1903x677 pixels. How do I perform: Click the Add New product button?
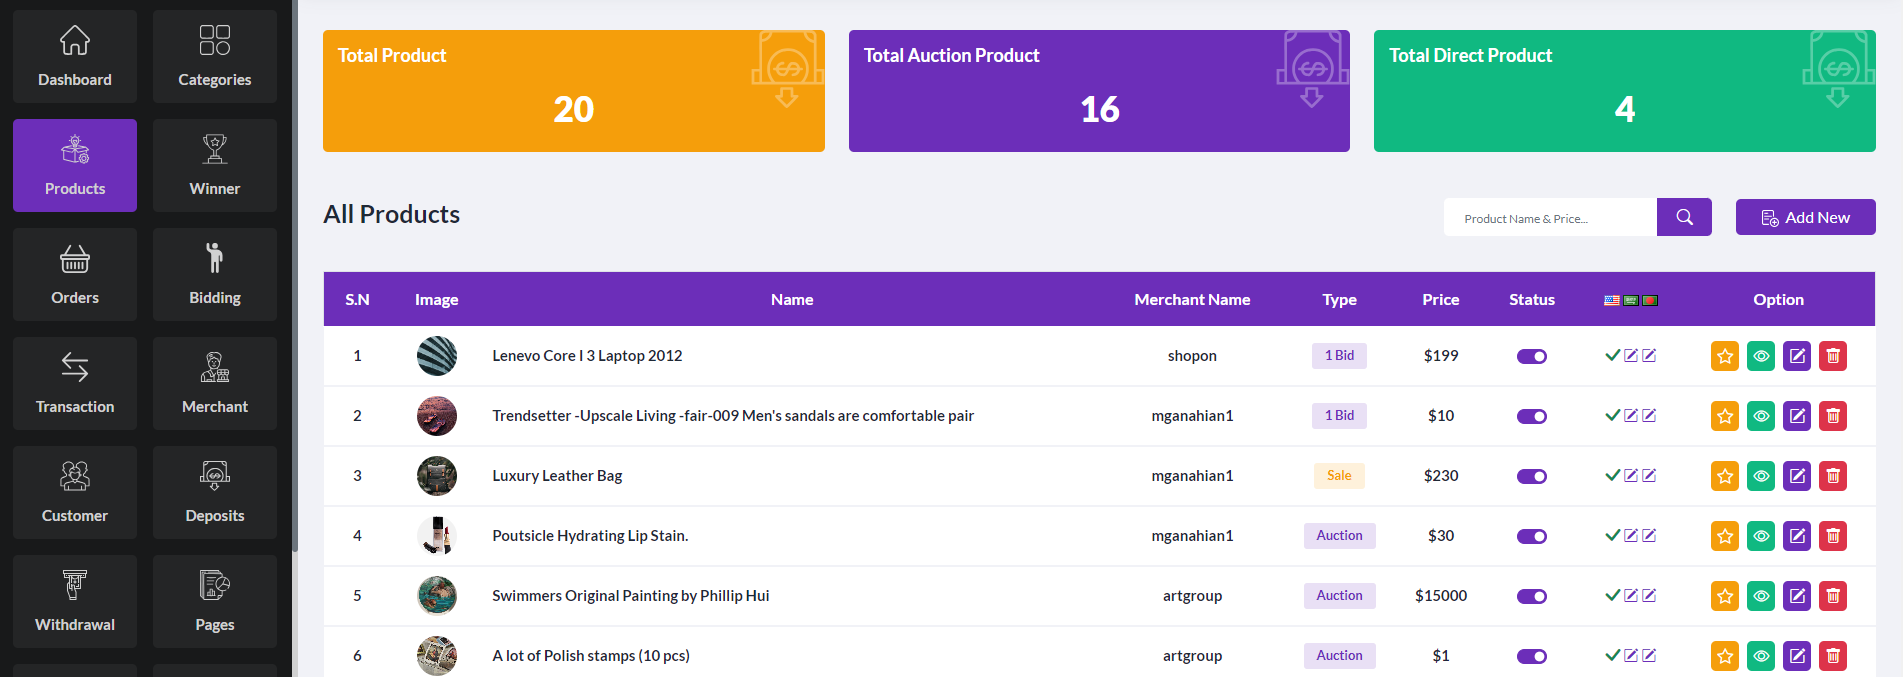click(x=1805, y=217)
